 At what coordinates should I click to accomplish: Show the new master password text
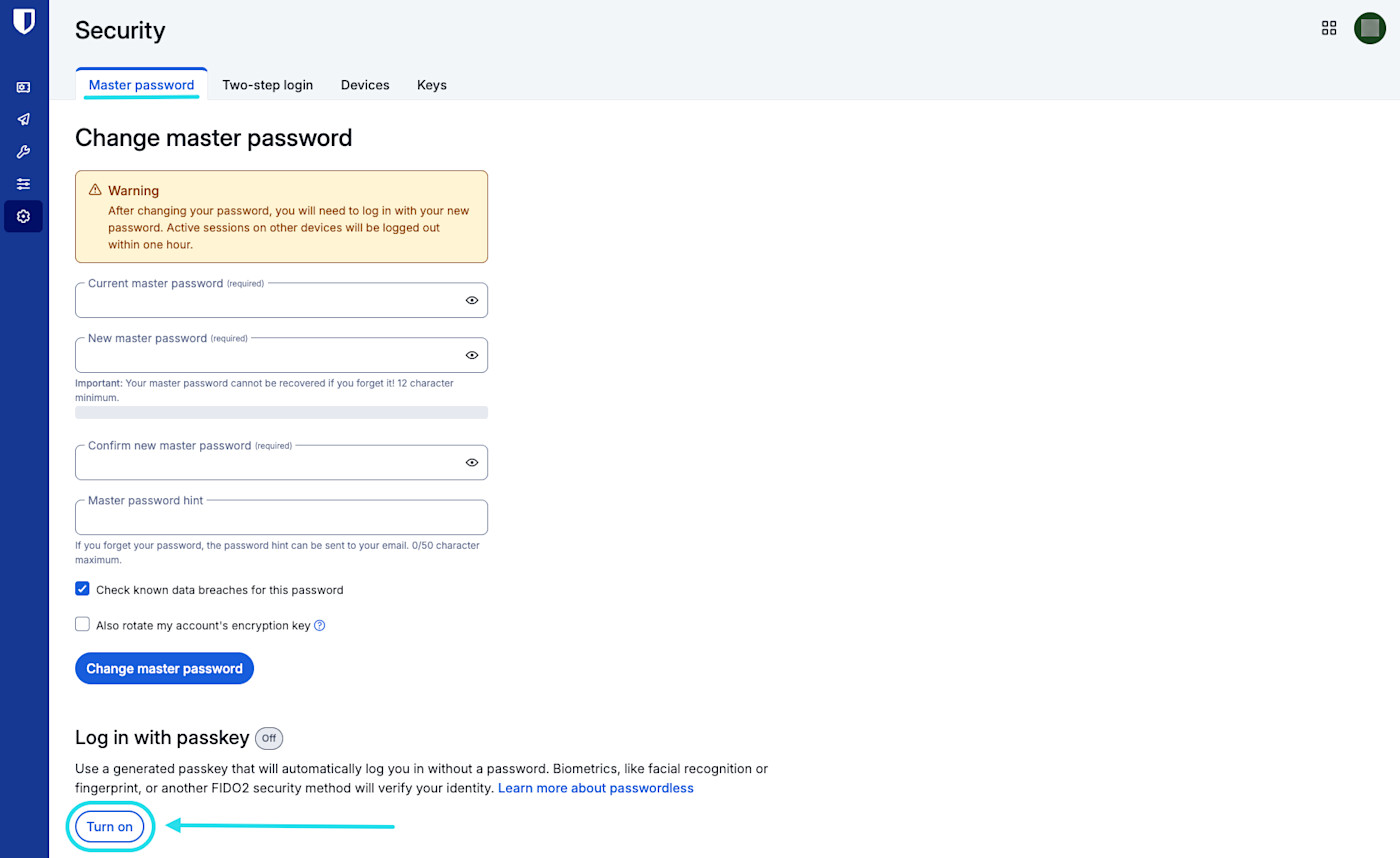pyautogui.click(x=471, y=354)
